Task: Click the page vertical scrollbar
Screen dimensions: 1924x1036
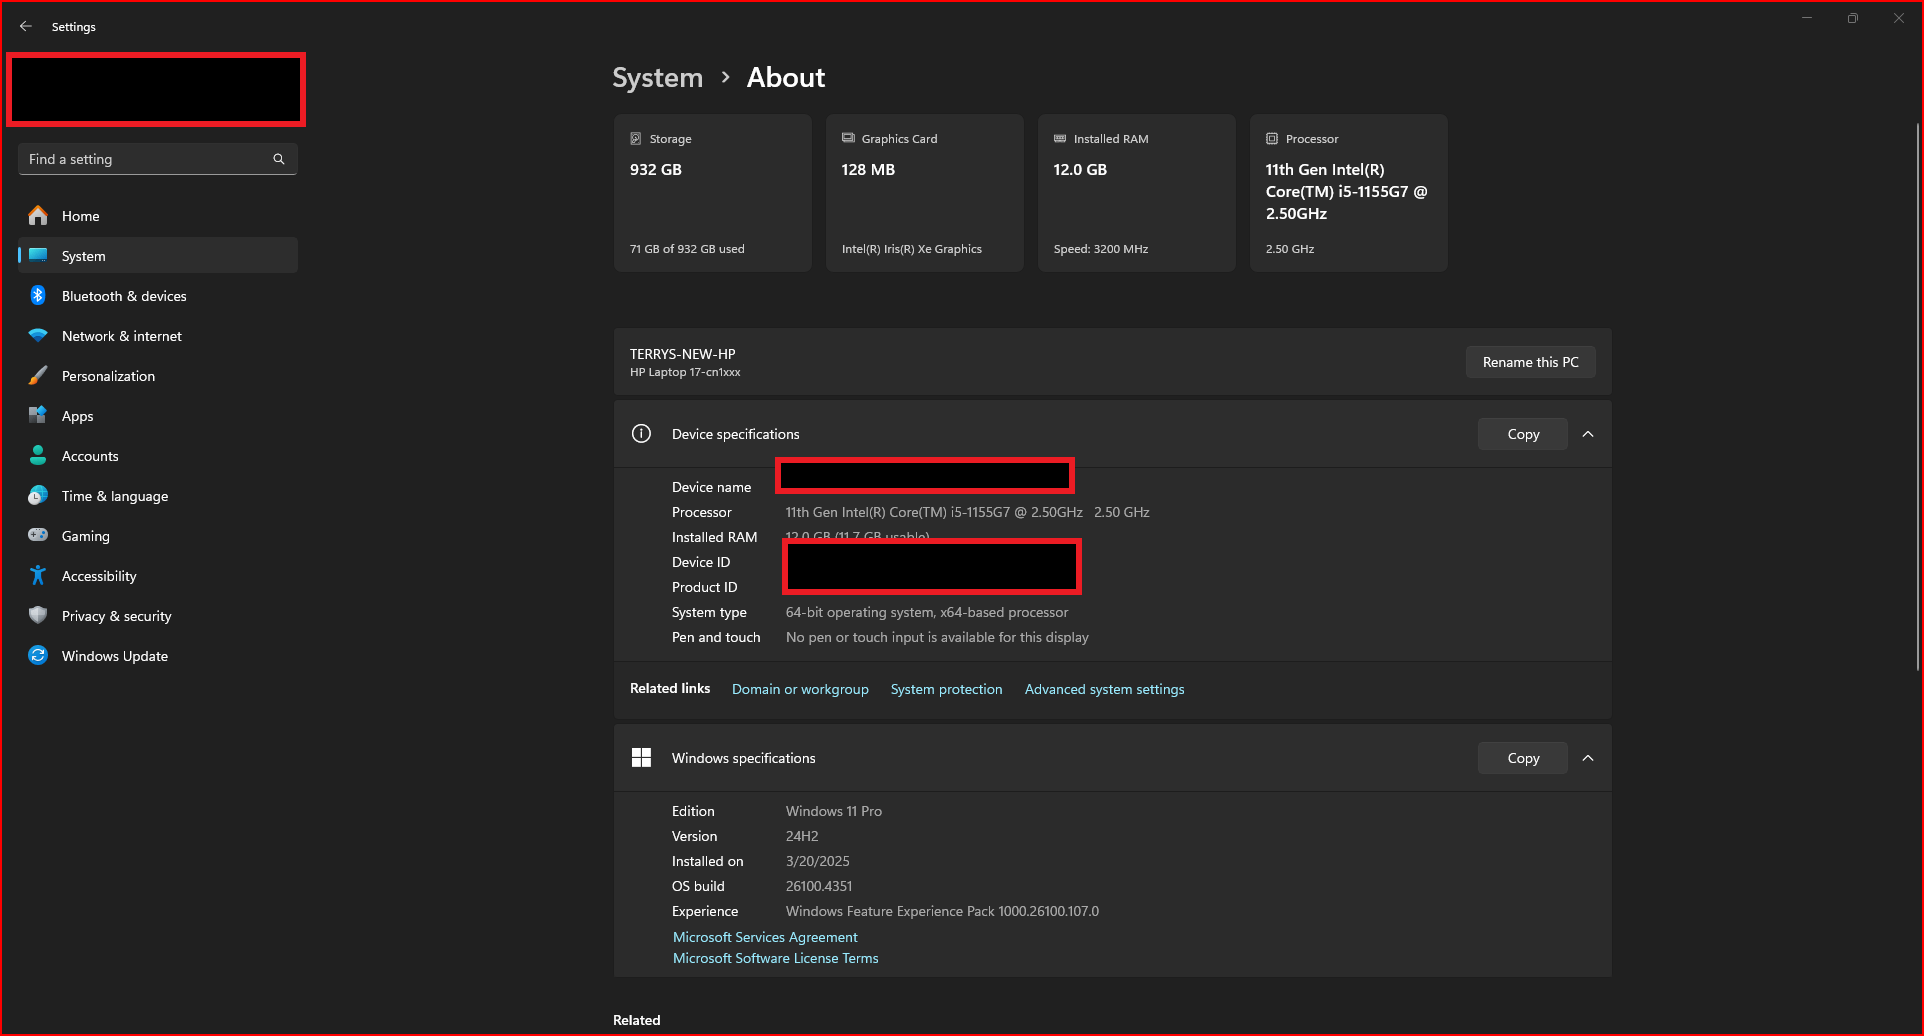Action: (1917, 396)
